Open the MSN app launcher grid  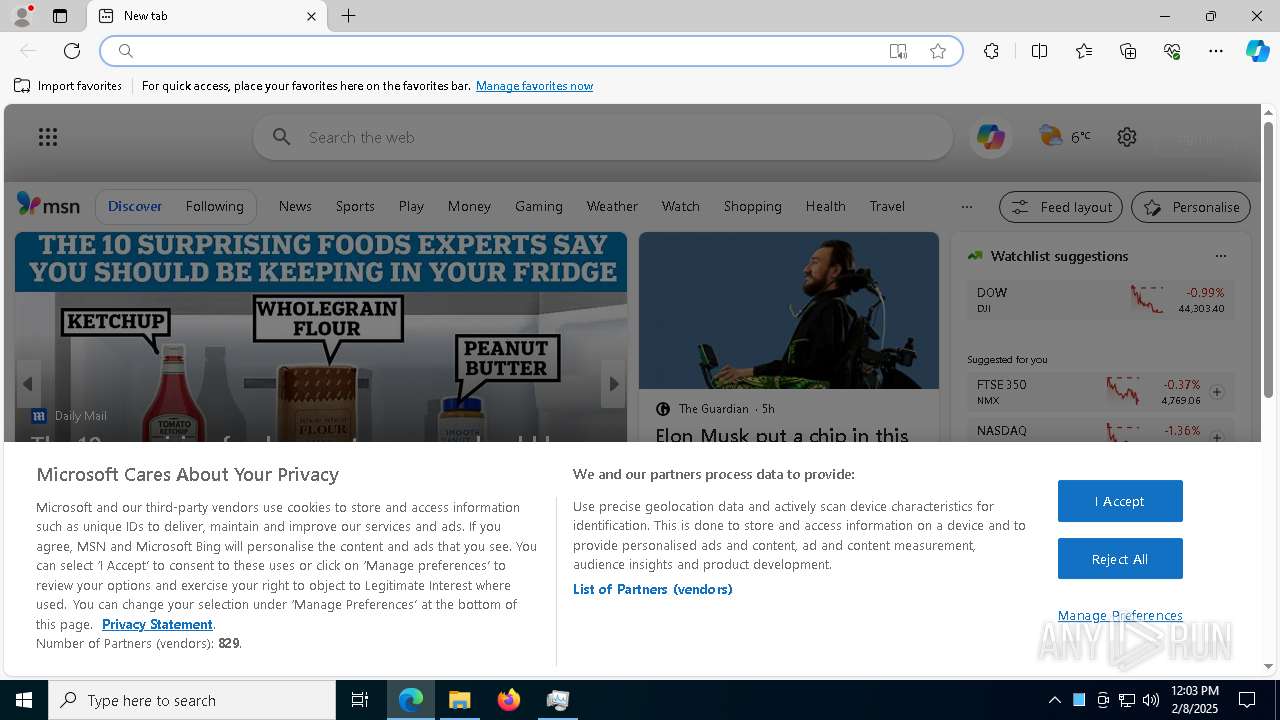pos(48,137)
